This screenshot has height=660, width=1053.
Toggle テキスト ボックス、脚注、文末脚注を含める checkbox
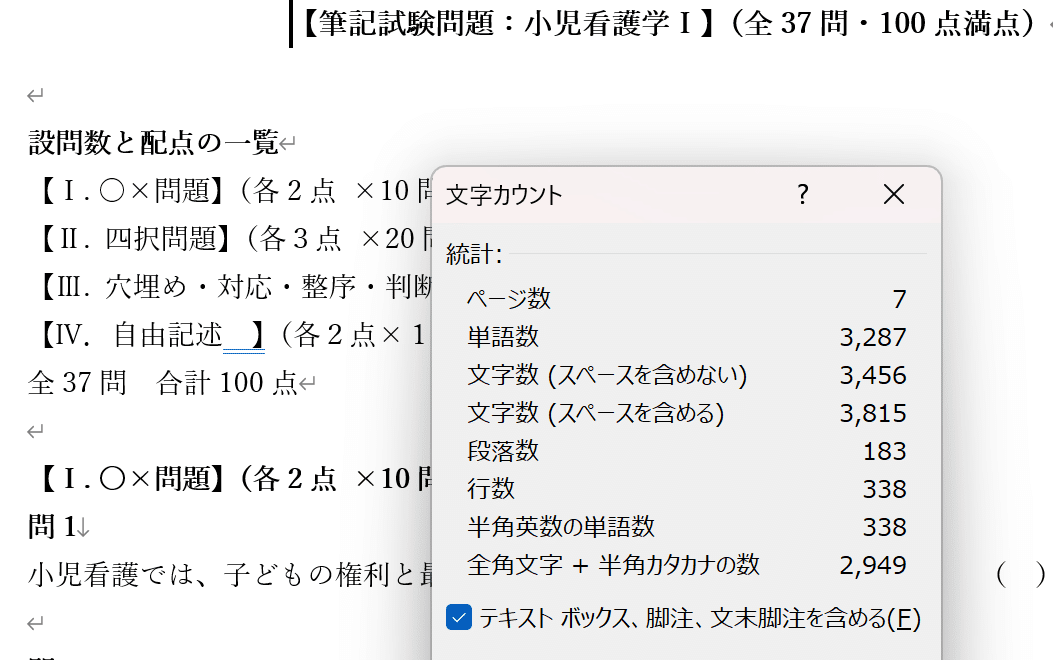(459, 618)
